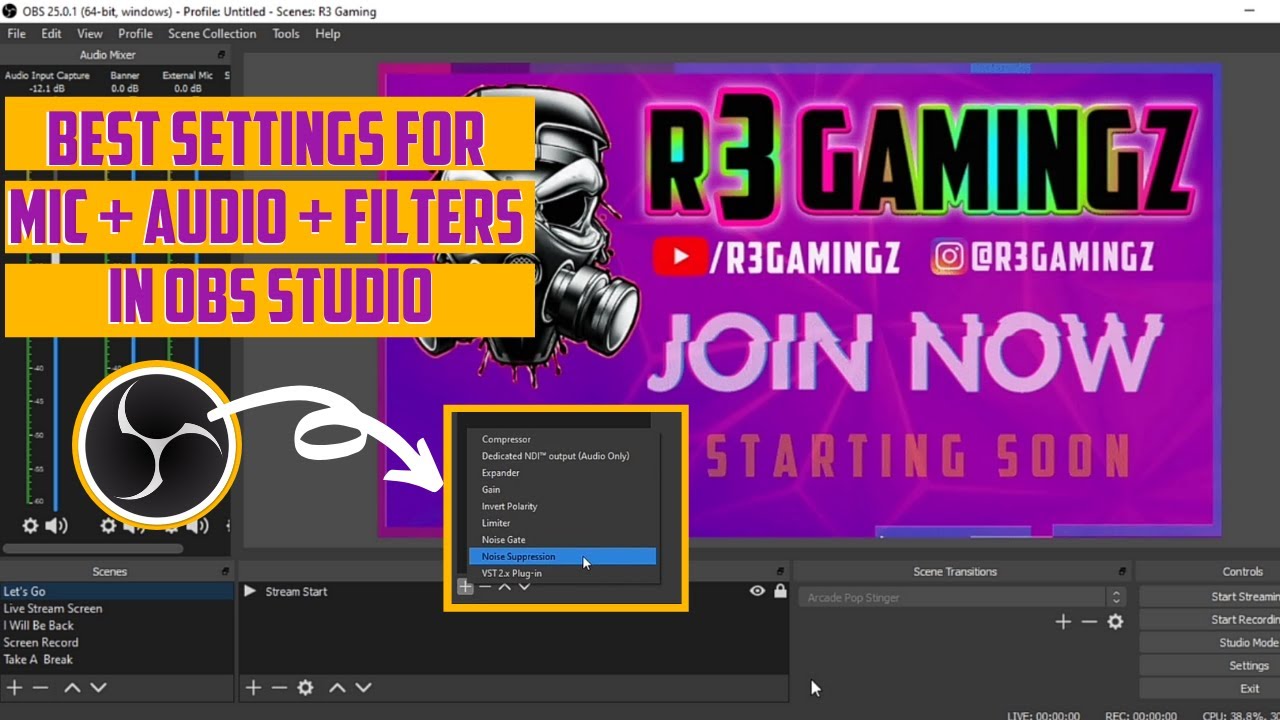The image size is (1280, 720).
Task: Open the File menu
Action: point(16,33)
